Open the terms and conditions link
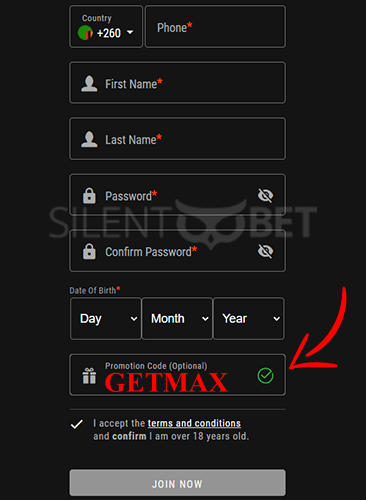The height and width of the screenshot is (500, 366). [194, 423]
